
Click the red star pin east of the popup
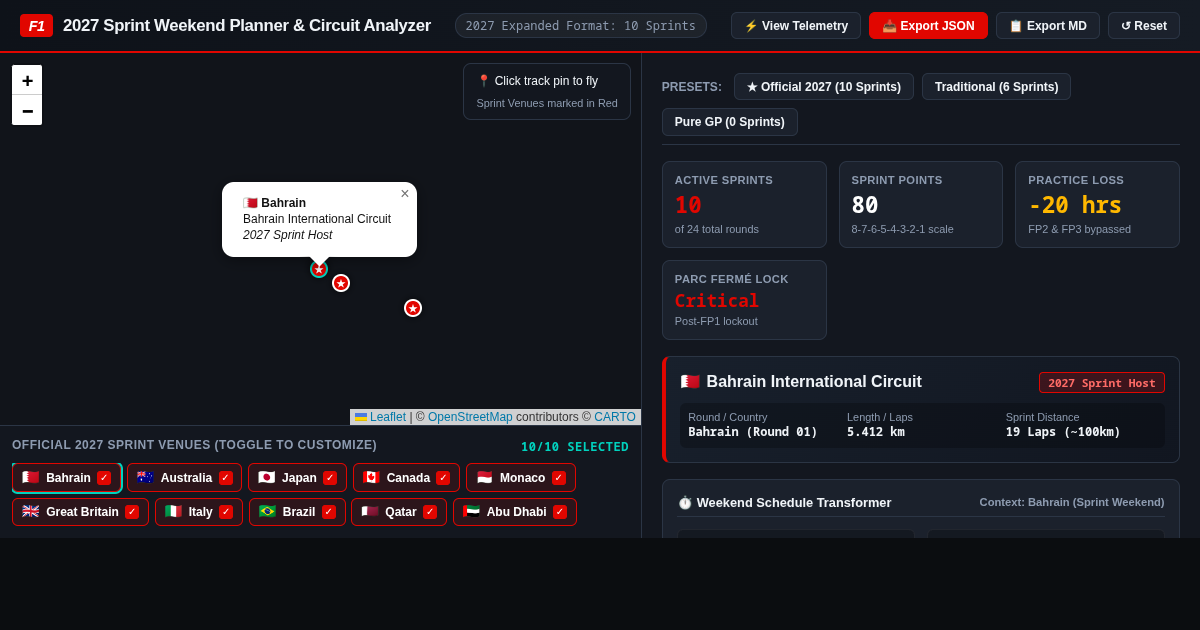413,308
